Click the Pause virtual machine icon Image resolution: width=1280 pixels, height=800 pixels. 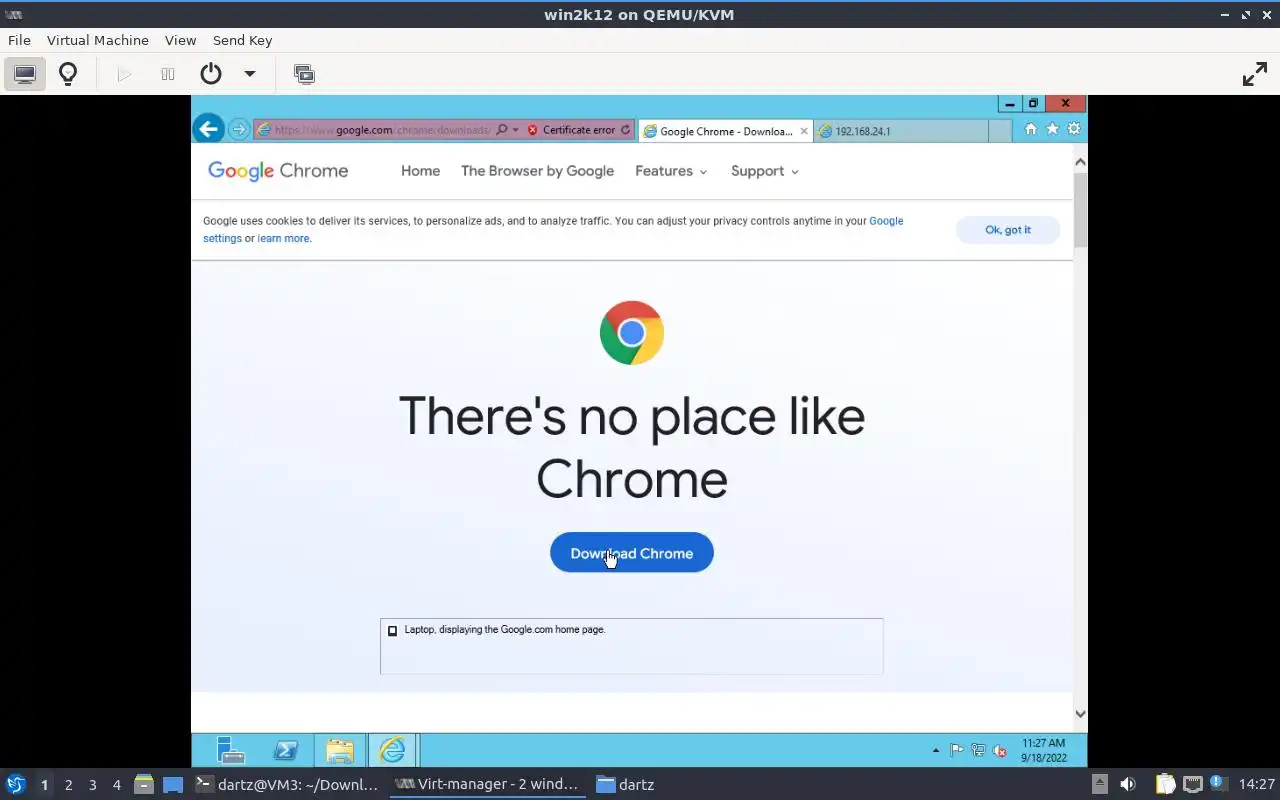coord(168,74)
